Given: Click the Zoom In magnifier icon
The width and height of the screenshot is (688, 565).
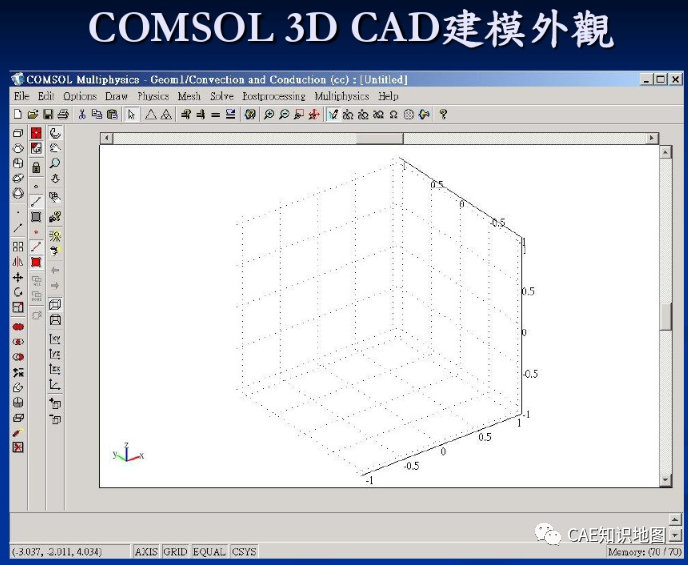Looking at the screenshot, I should click(269, 114).
